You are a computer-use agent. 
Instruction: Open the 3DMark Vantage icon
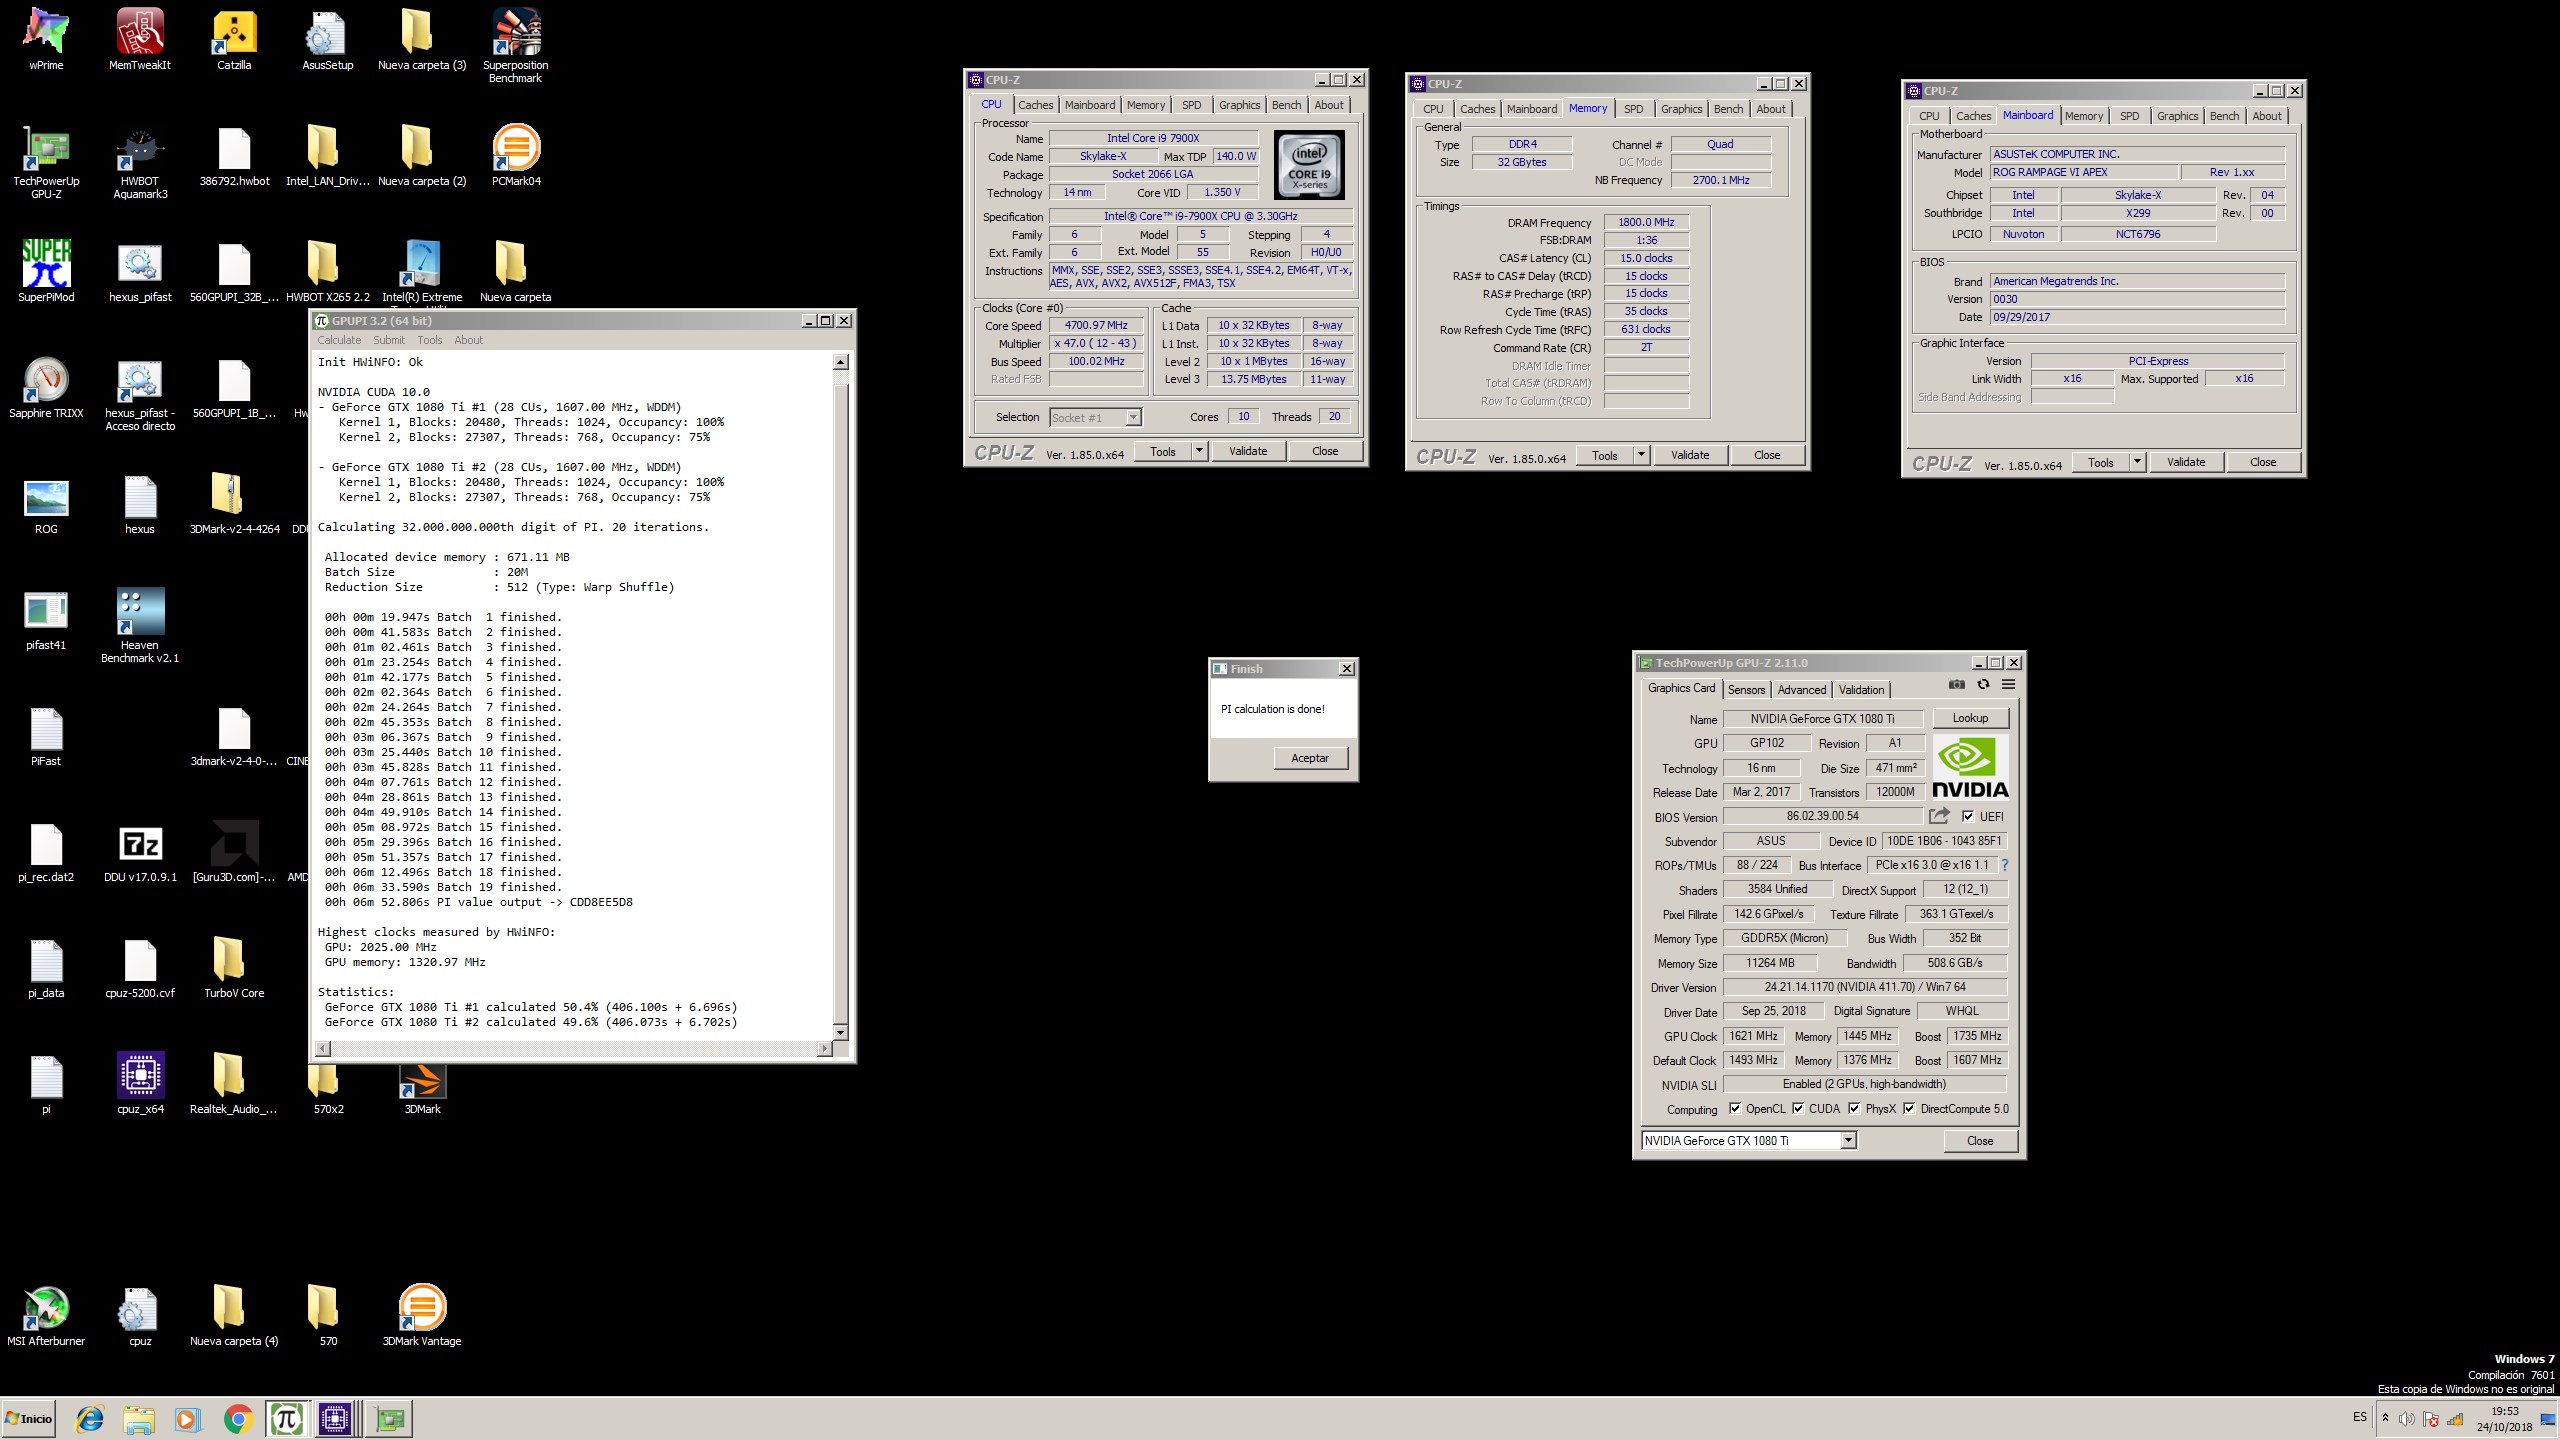(422, 1314)
